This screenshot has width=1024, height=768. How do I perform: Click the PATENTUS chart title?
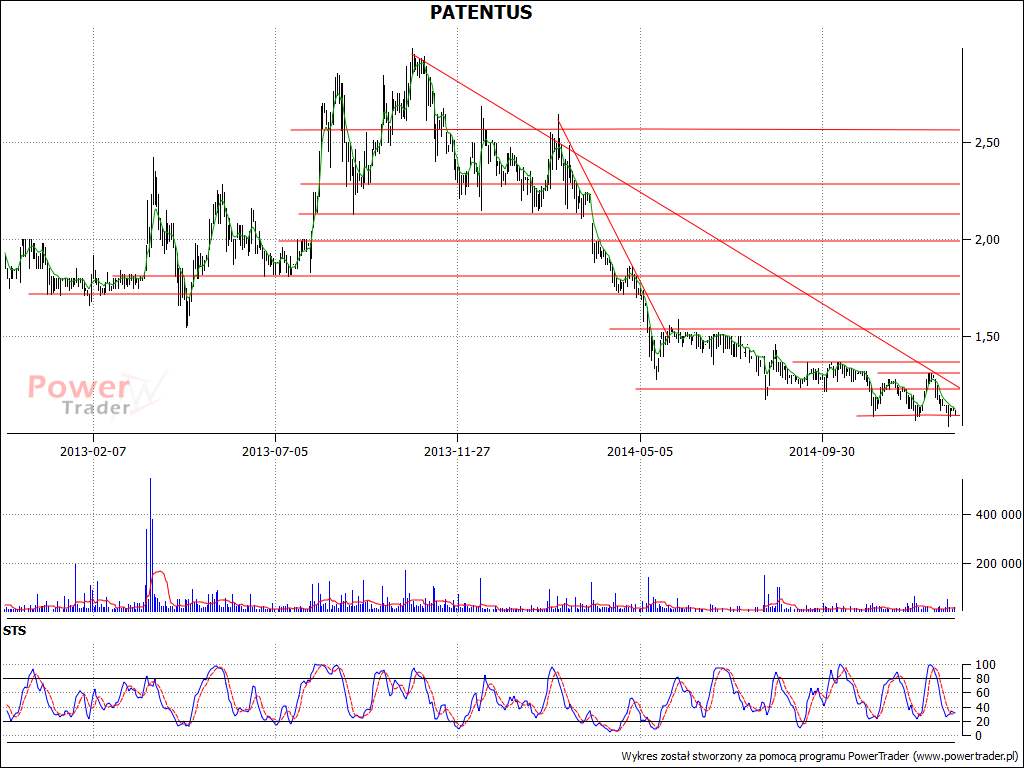point(481,12)
